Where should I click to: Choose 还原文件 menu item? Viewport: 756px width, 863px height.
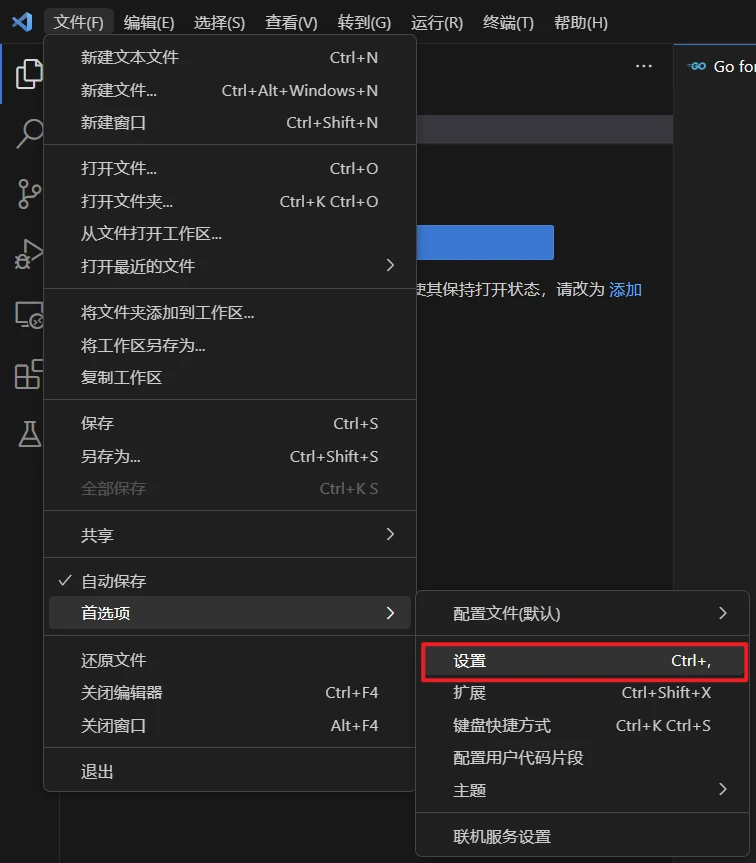pos(230,660)
